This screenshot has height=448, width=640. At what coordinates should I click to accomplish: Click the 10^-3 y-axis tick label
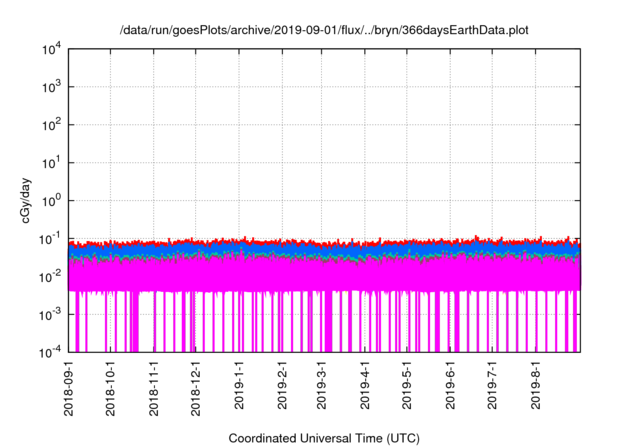[50, 315]
